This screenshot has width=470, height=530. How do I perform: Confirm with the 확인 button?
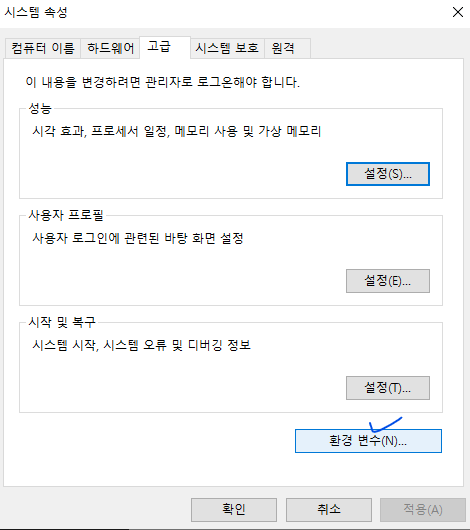(x=234, y=509)
